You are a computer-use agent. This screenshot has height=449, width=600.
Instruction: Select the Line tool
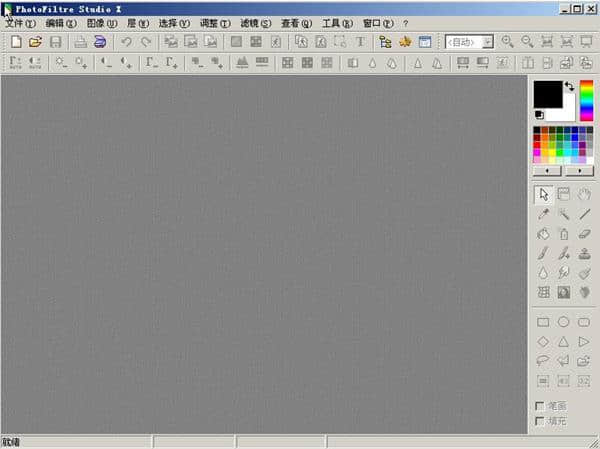(585, 213)
